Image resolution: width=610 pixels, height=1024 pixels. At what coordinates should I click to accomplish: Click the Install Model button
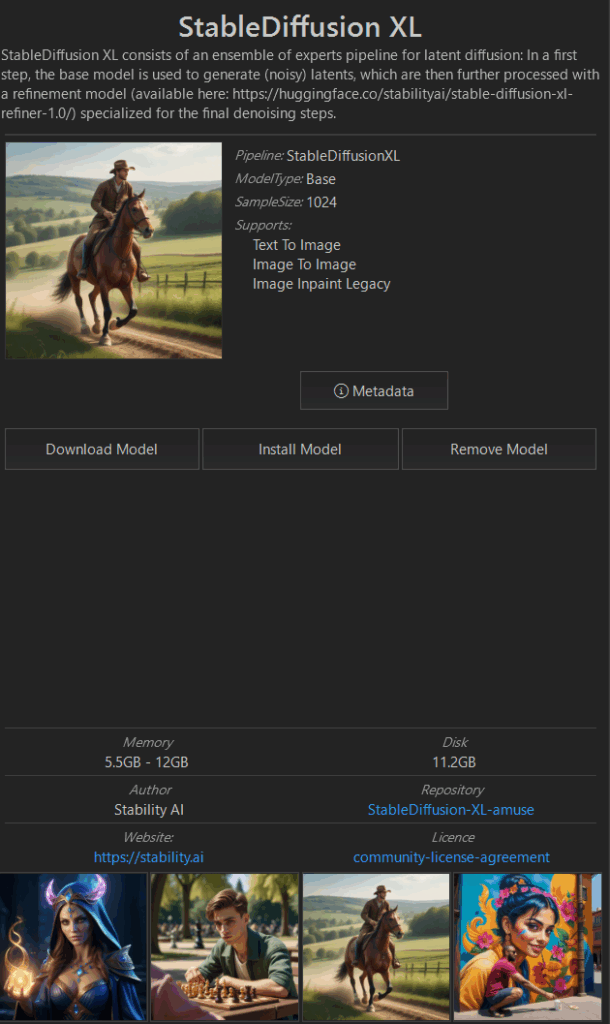[300, 449]
